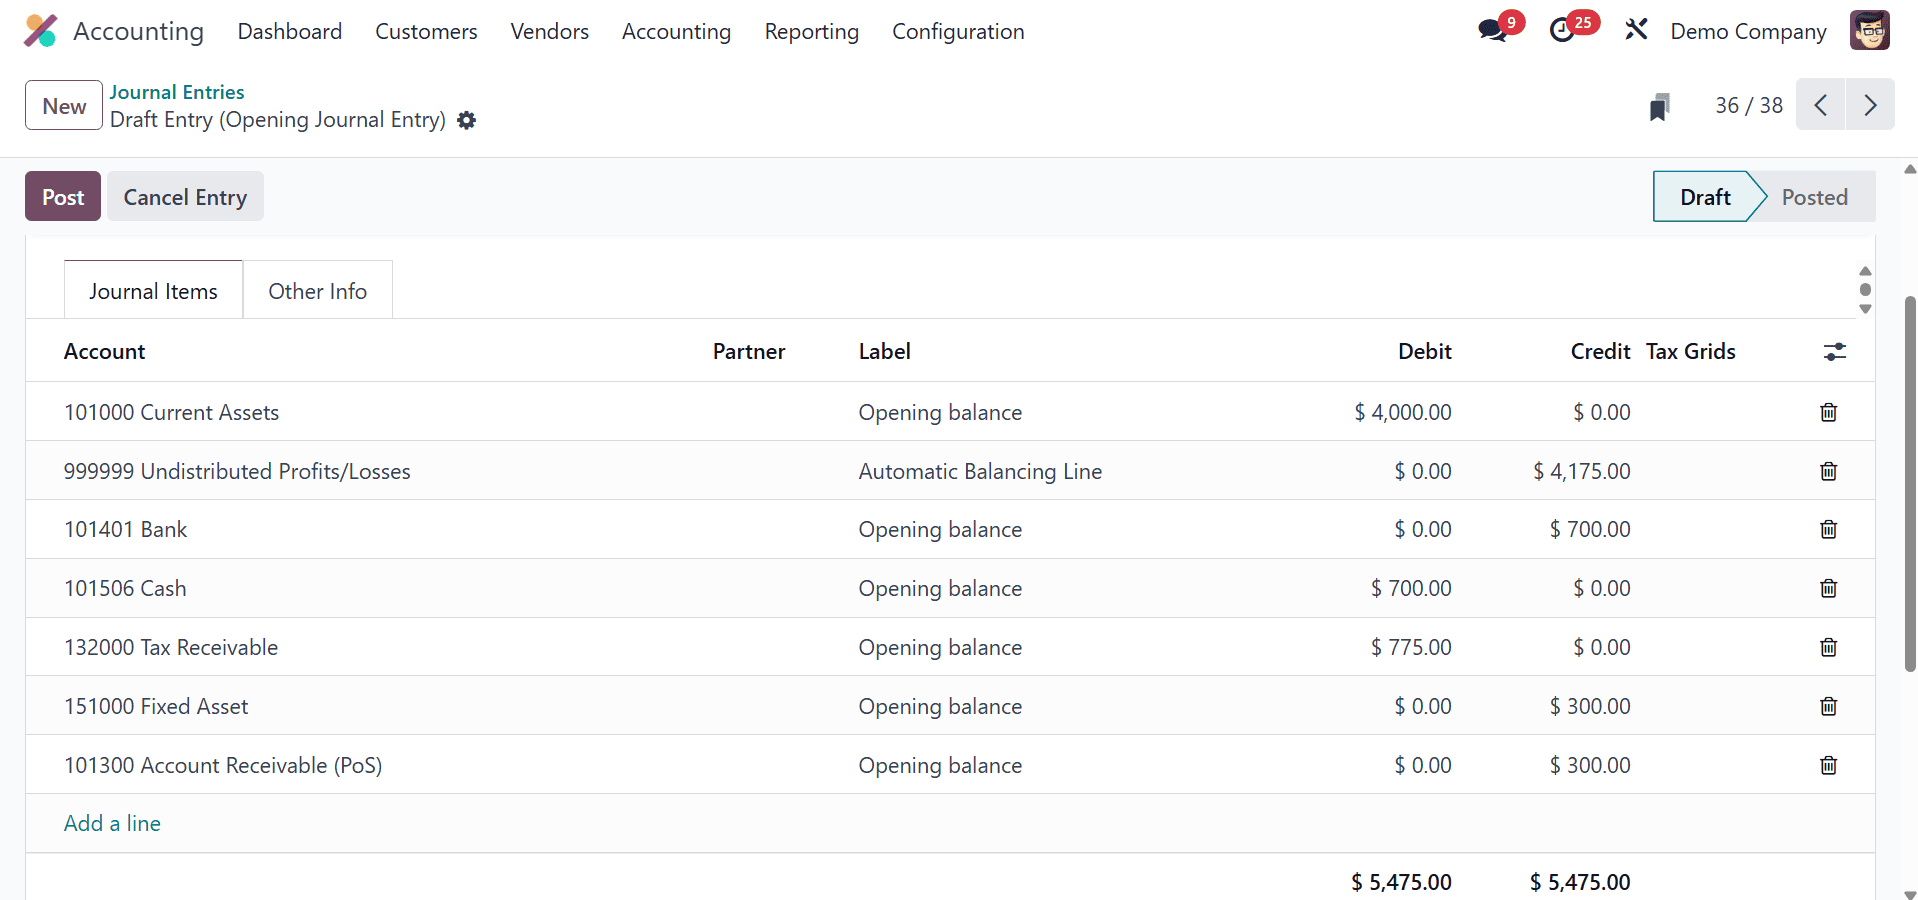Delete the 101000 Current Assets line
The image size is (1918, 900).
point(1828,412)
